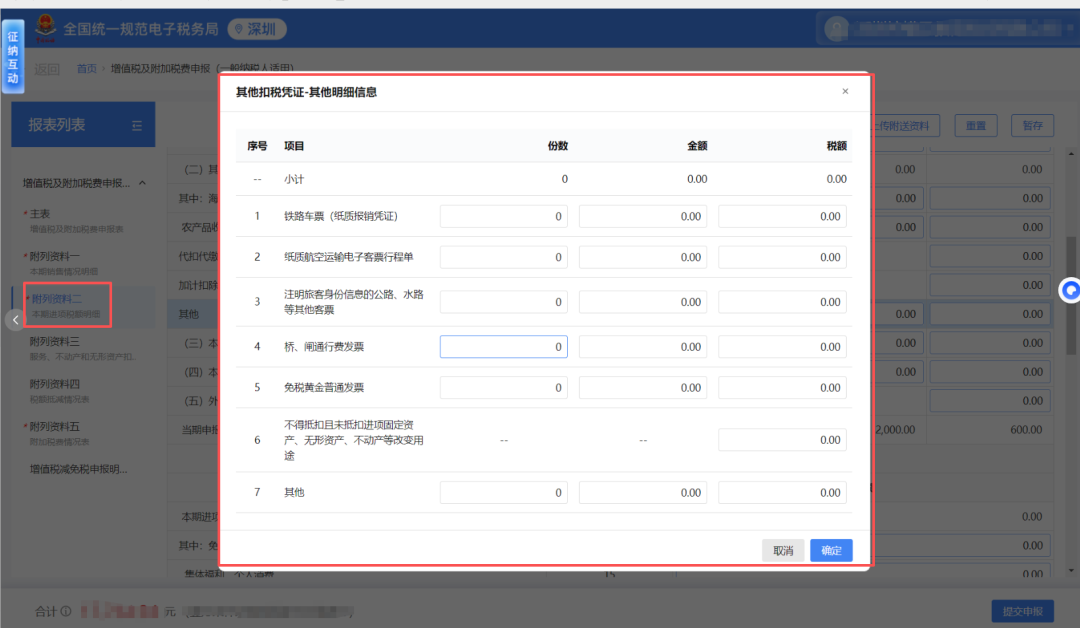Viewport: 1080px width, 628px height.
Task: Click the 首页 breadcrumb link
Action: tap(87, 69)
